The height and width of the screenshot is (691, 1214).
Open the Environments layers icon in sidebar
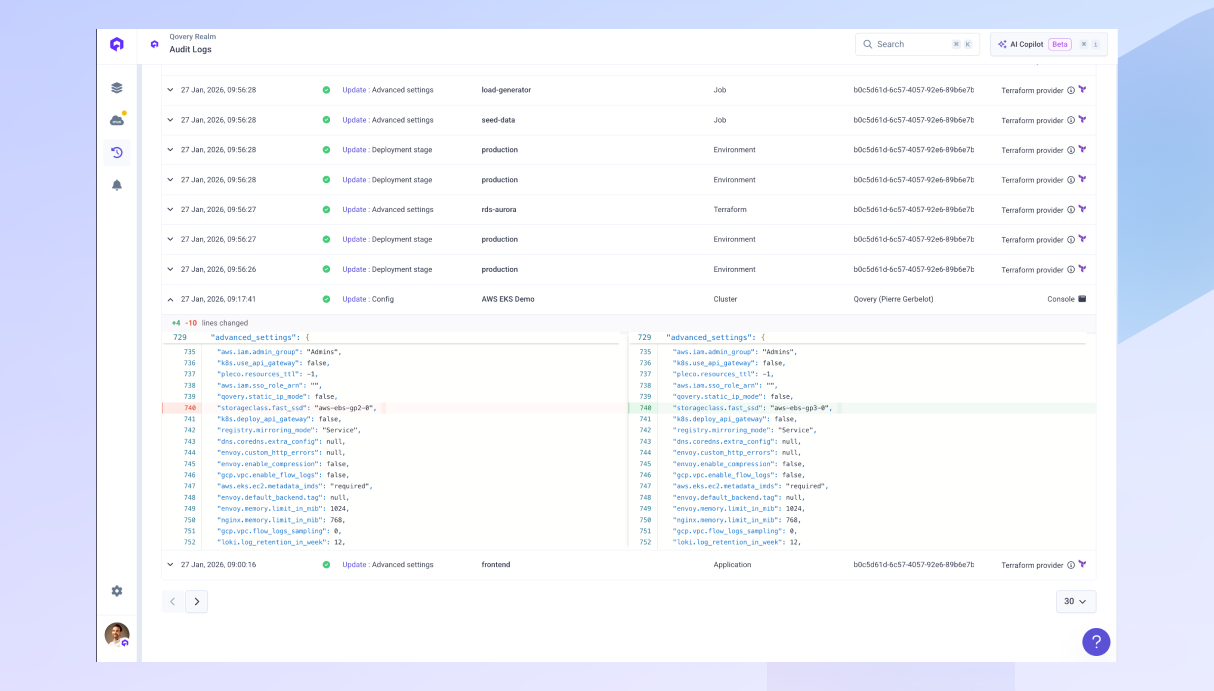coord(116,87)
